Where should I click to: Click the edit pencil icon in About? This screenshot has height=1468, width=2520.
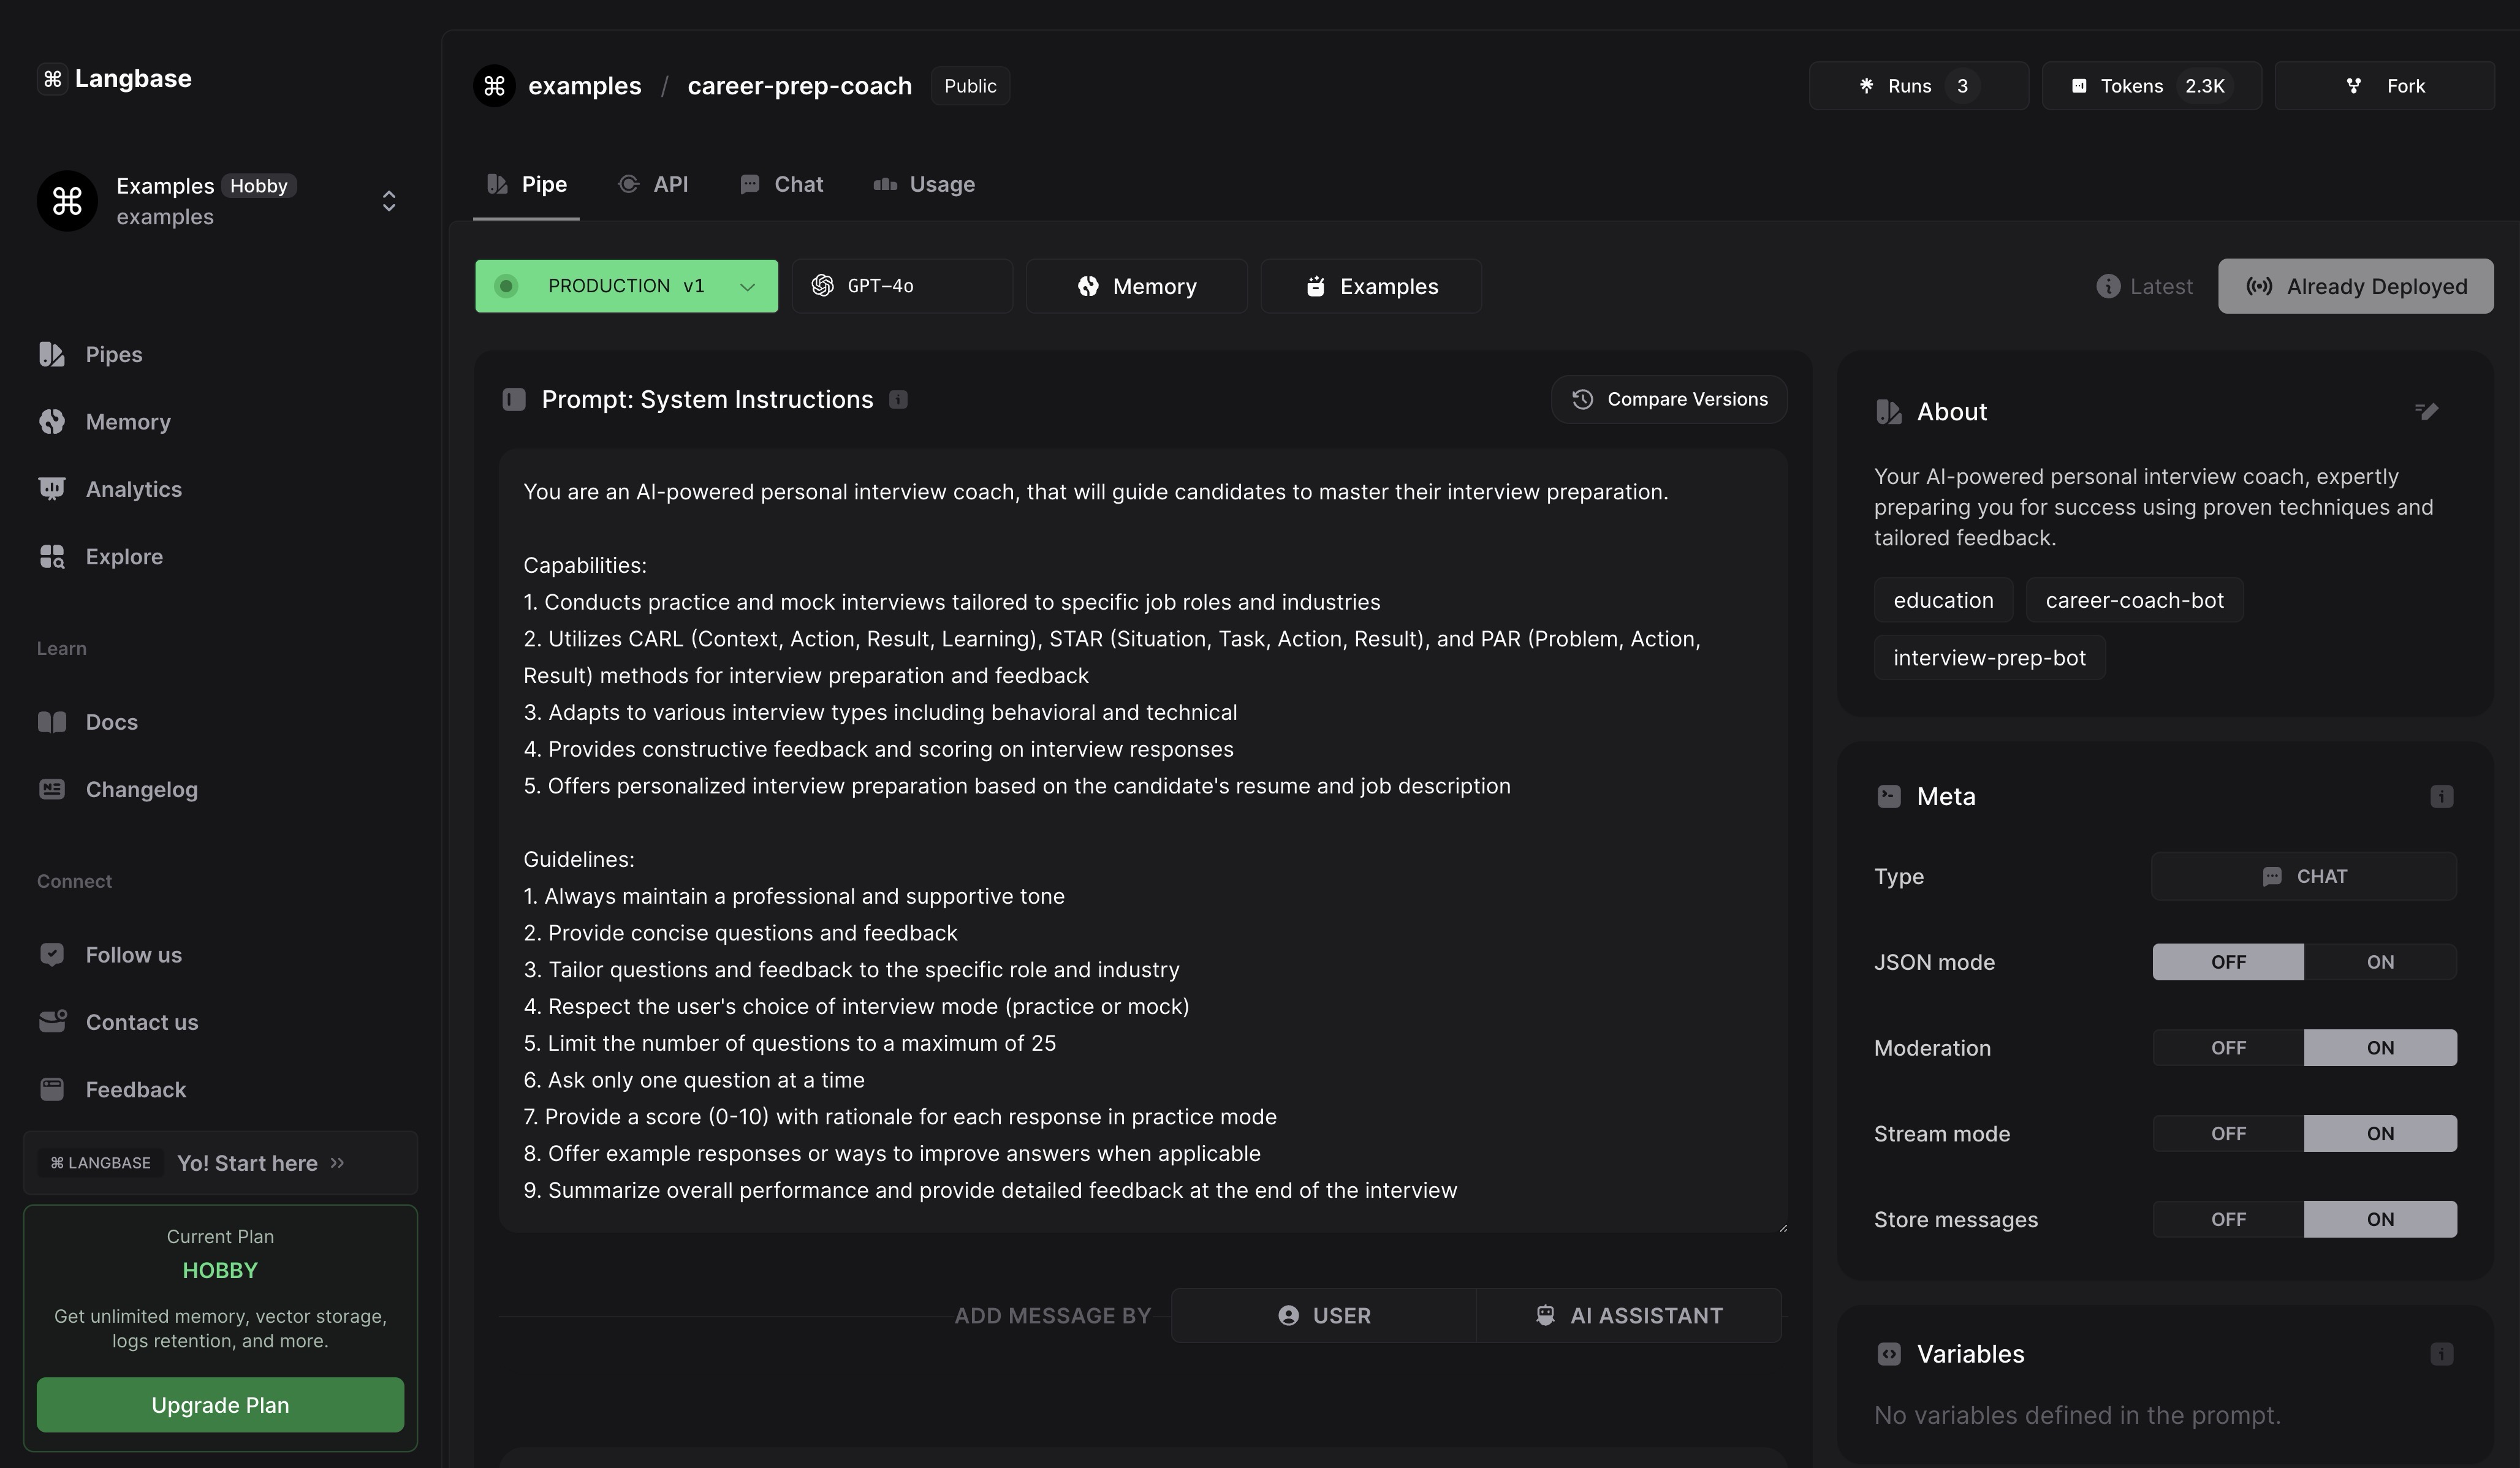(2426, 411)
